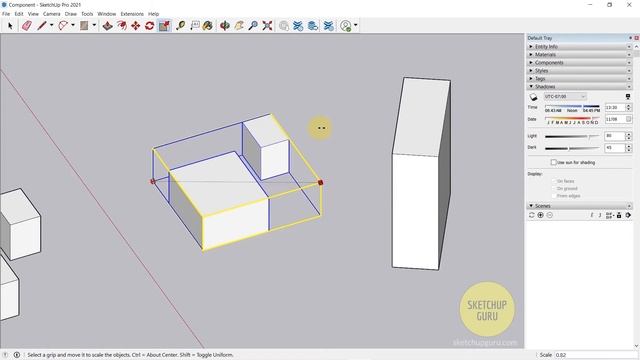
Task: Select the Text label tool
Action: (x=195, y=26)
